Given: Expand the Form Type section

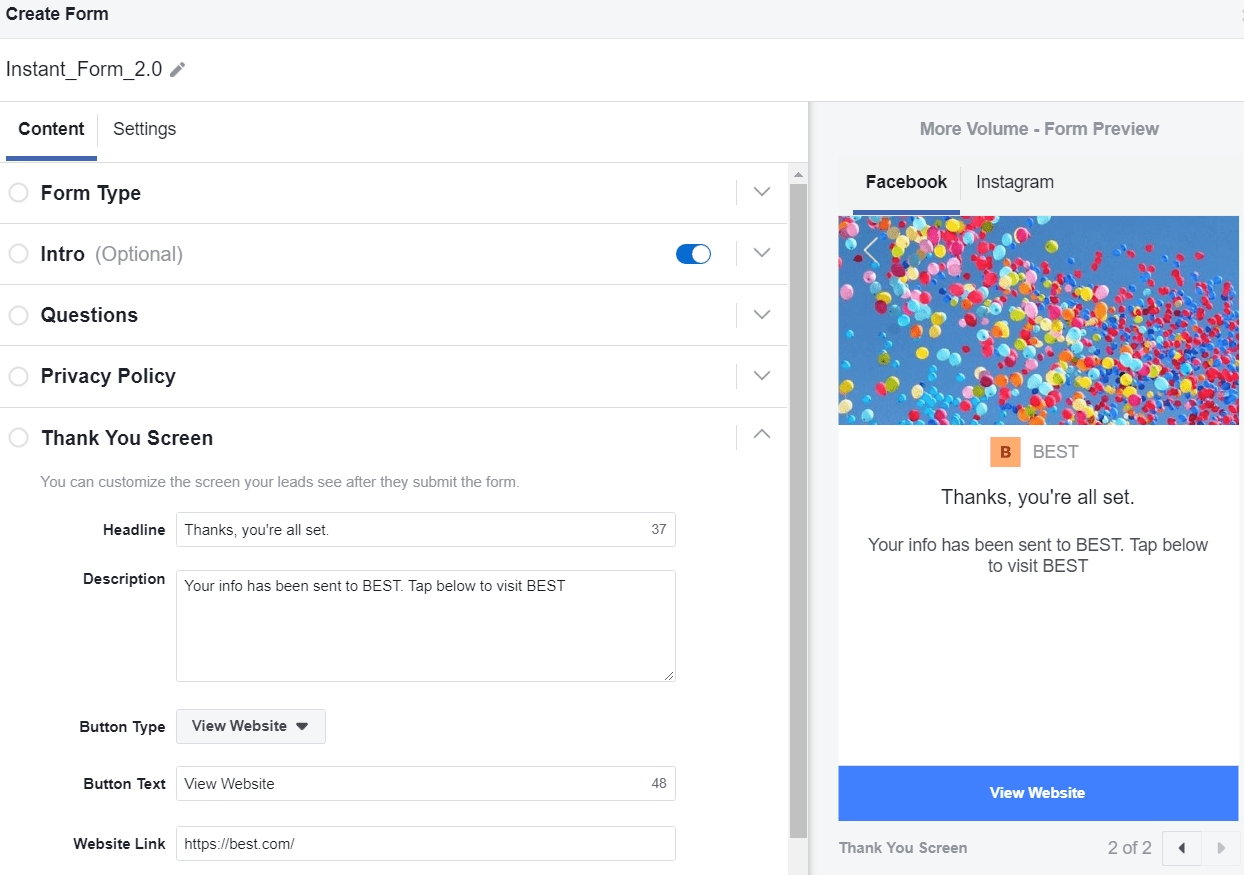Looking at the screenshot, I should [762, 192].
